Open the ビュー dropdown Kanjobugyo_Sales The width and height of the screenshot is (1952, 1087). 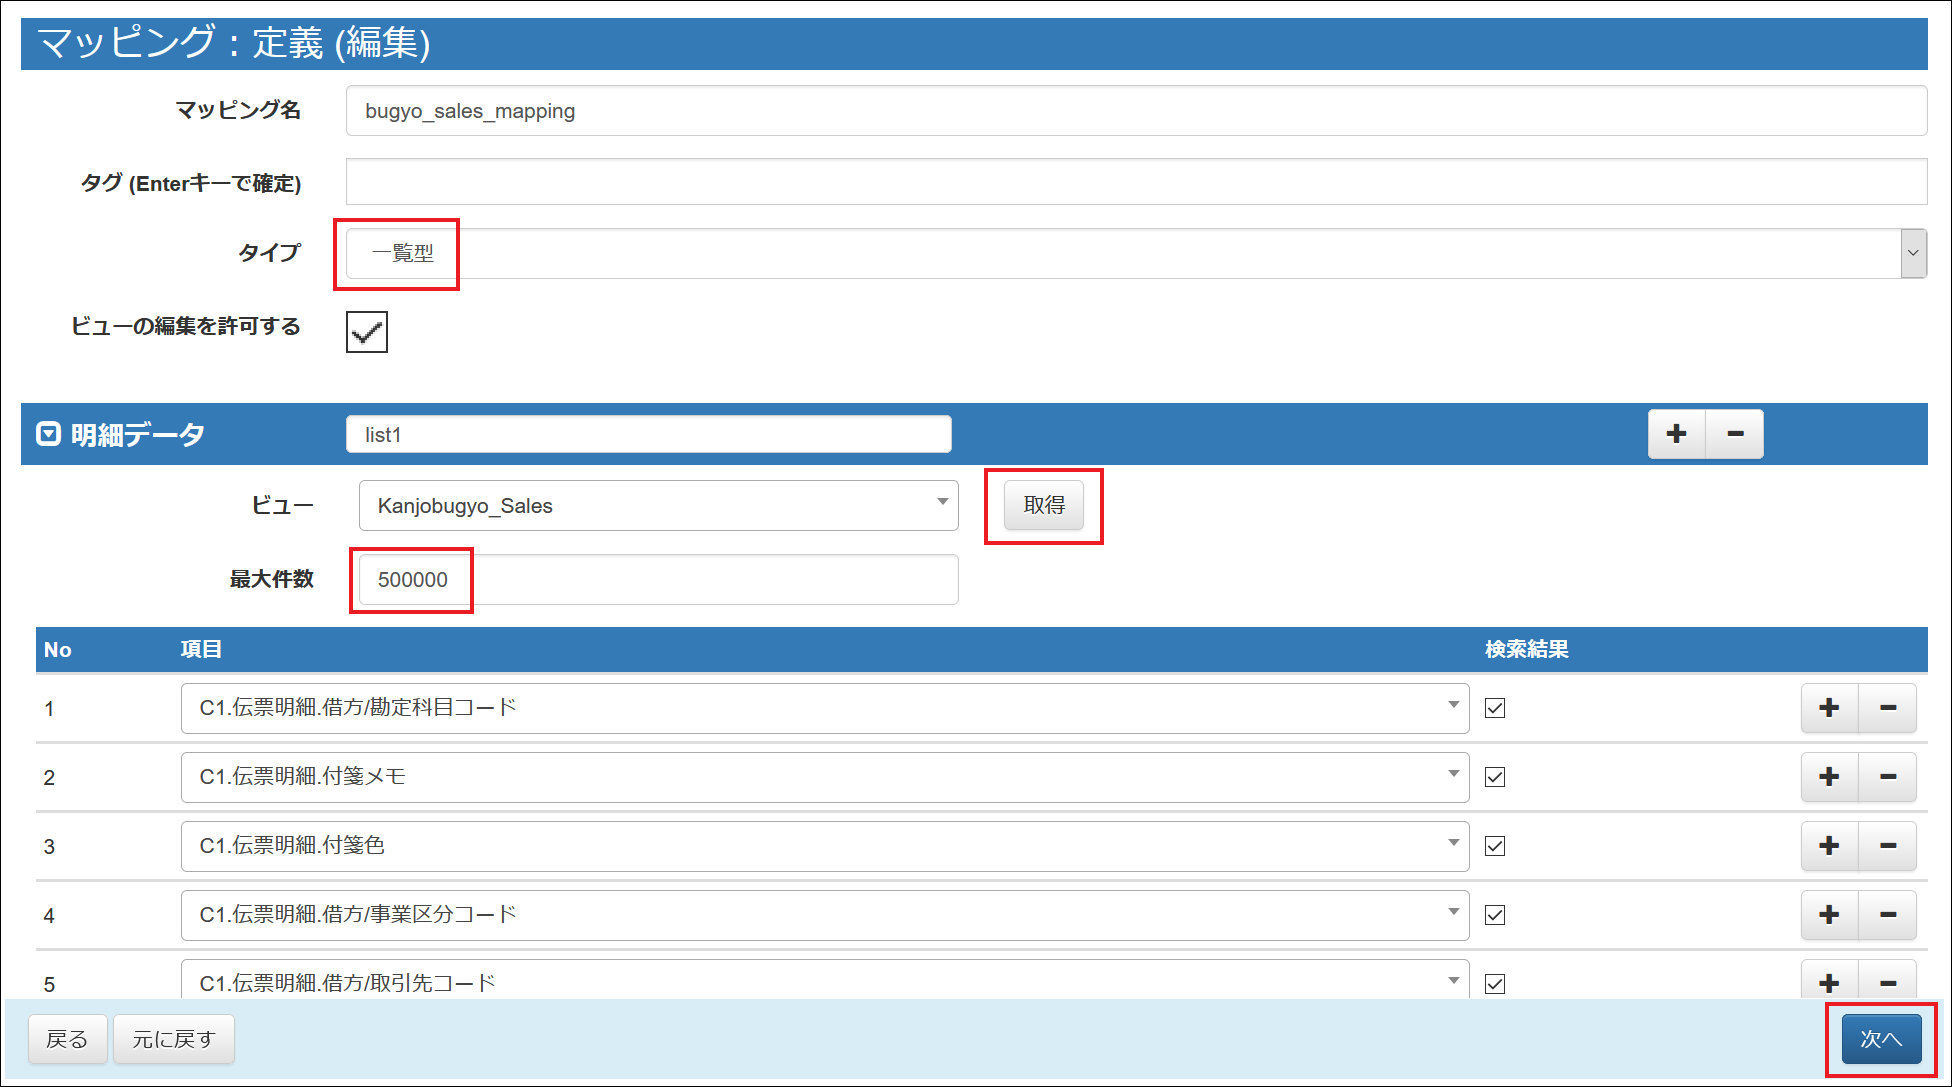point(658,506)
